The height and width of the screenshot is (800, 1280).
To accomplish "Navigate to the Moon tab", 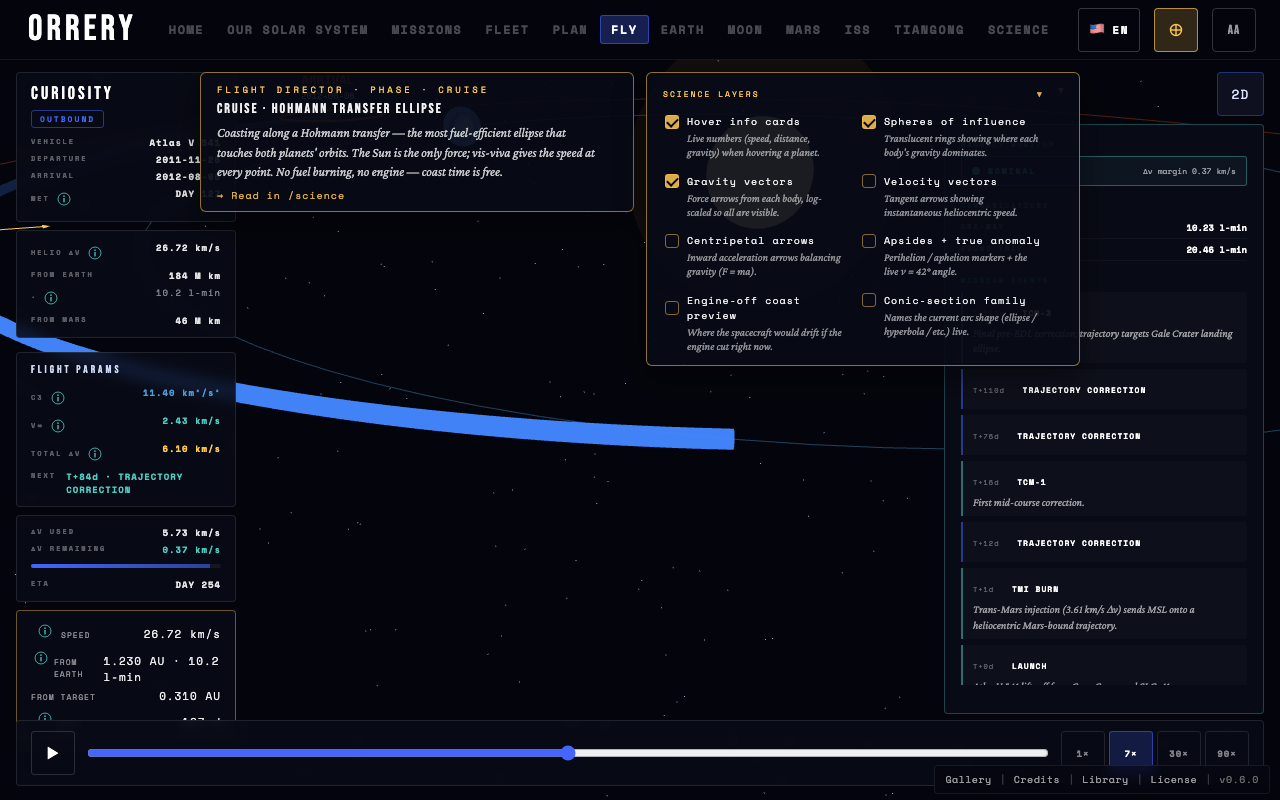I will tap(745, 30).
